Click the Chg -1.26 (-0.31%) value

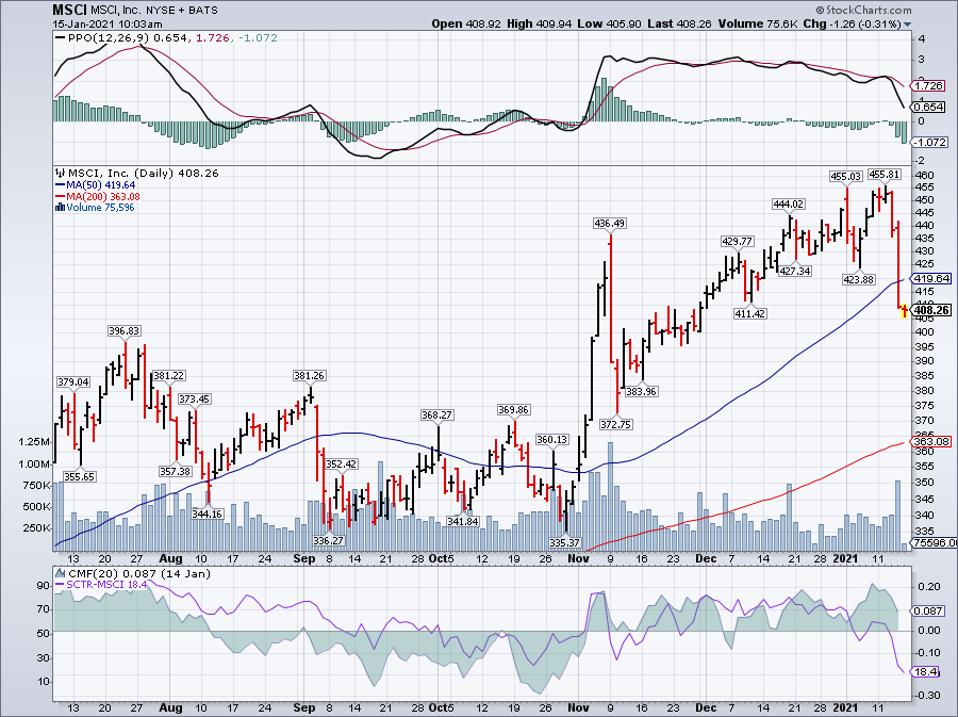852,24
